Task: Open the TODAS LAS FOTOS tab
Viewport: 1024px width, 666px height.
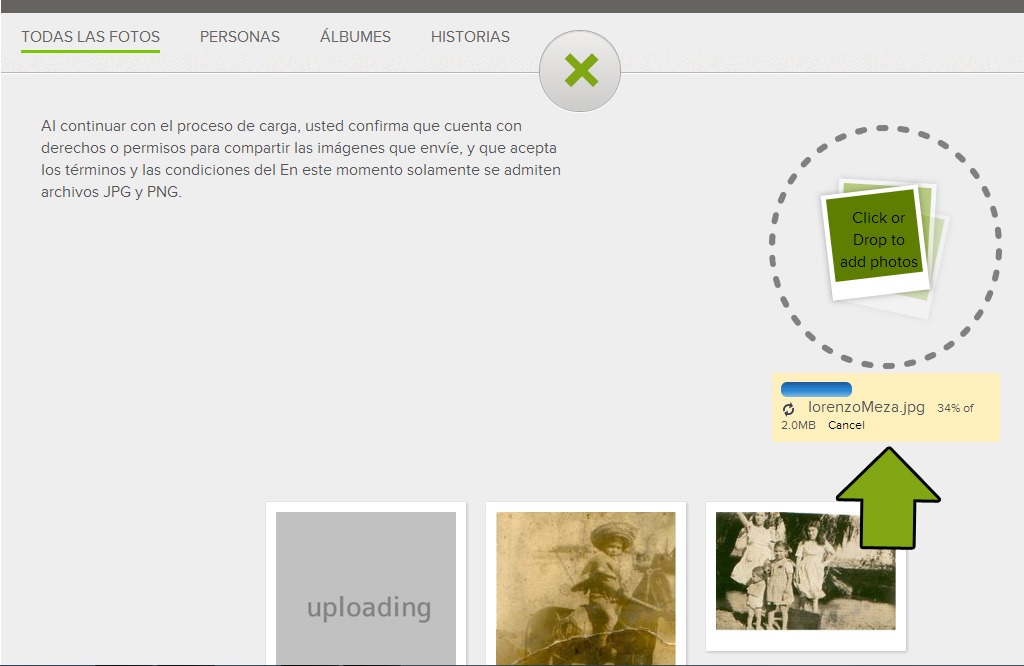Action: (x=90, y=37)
